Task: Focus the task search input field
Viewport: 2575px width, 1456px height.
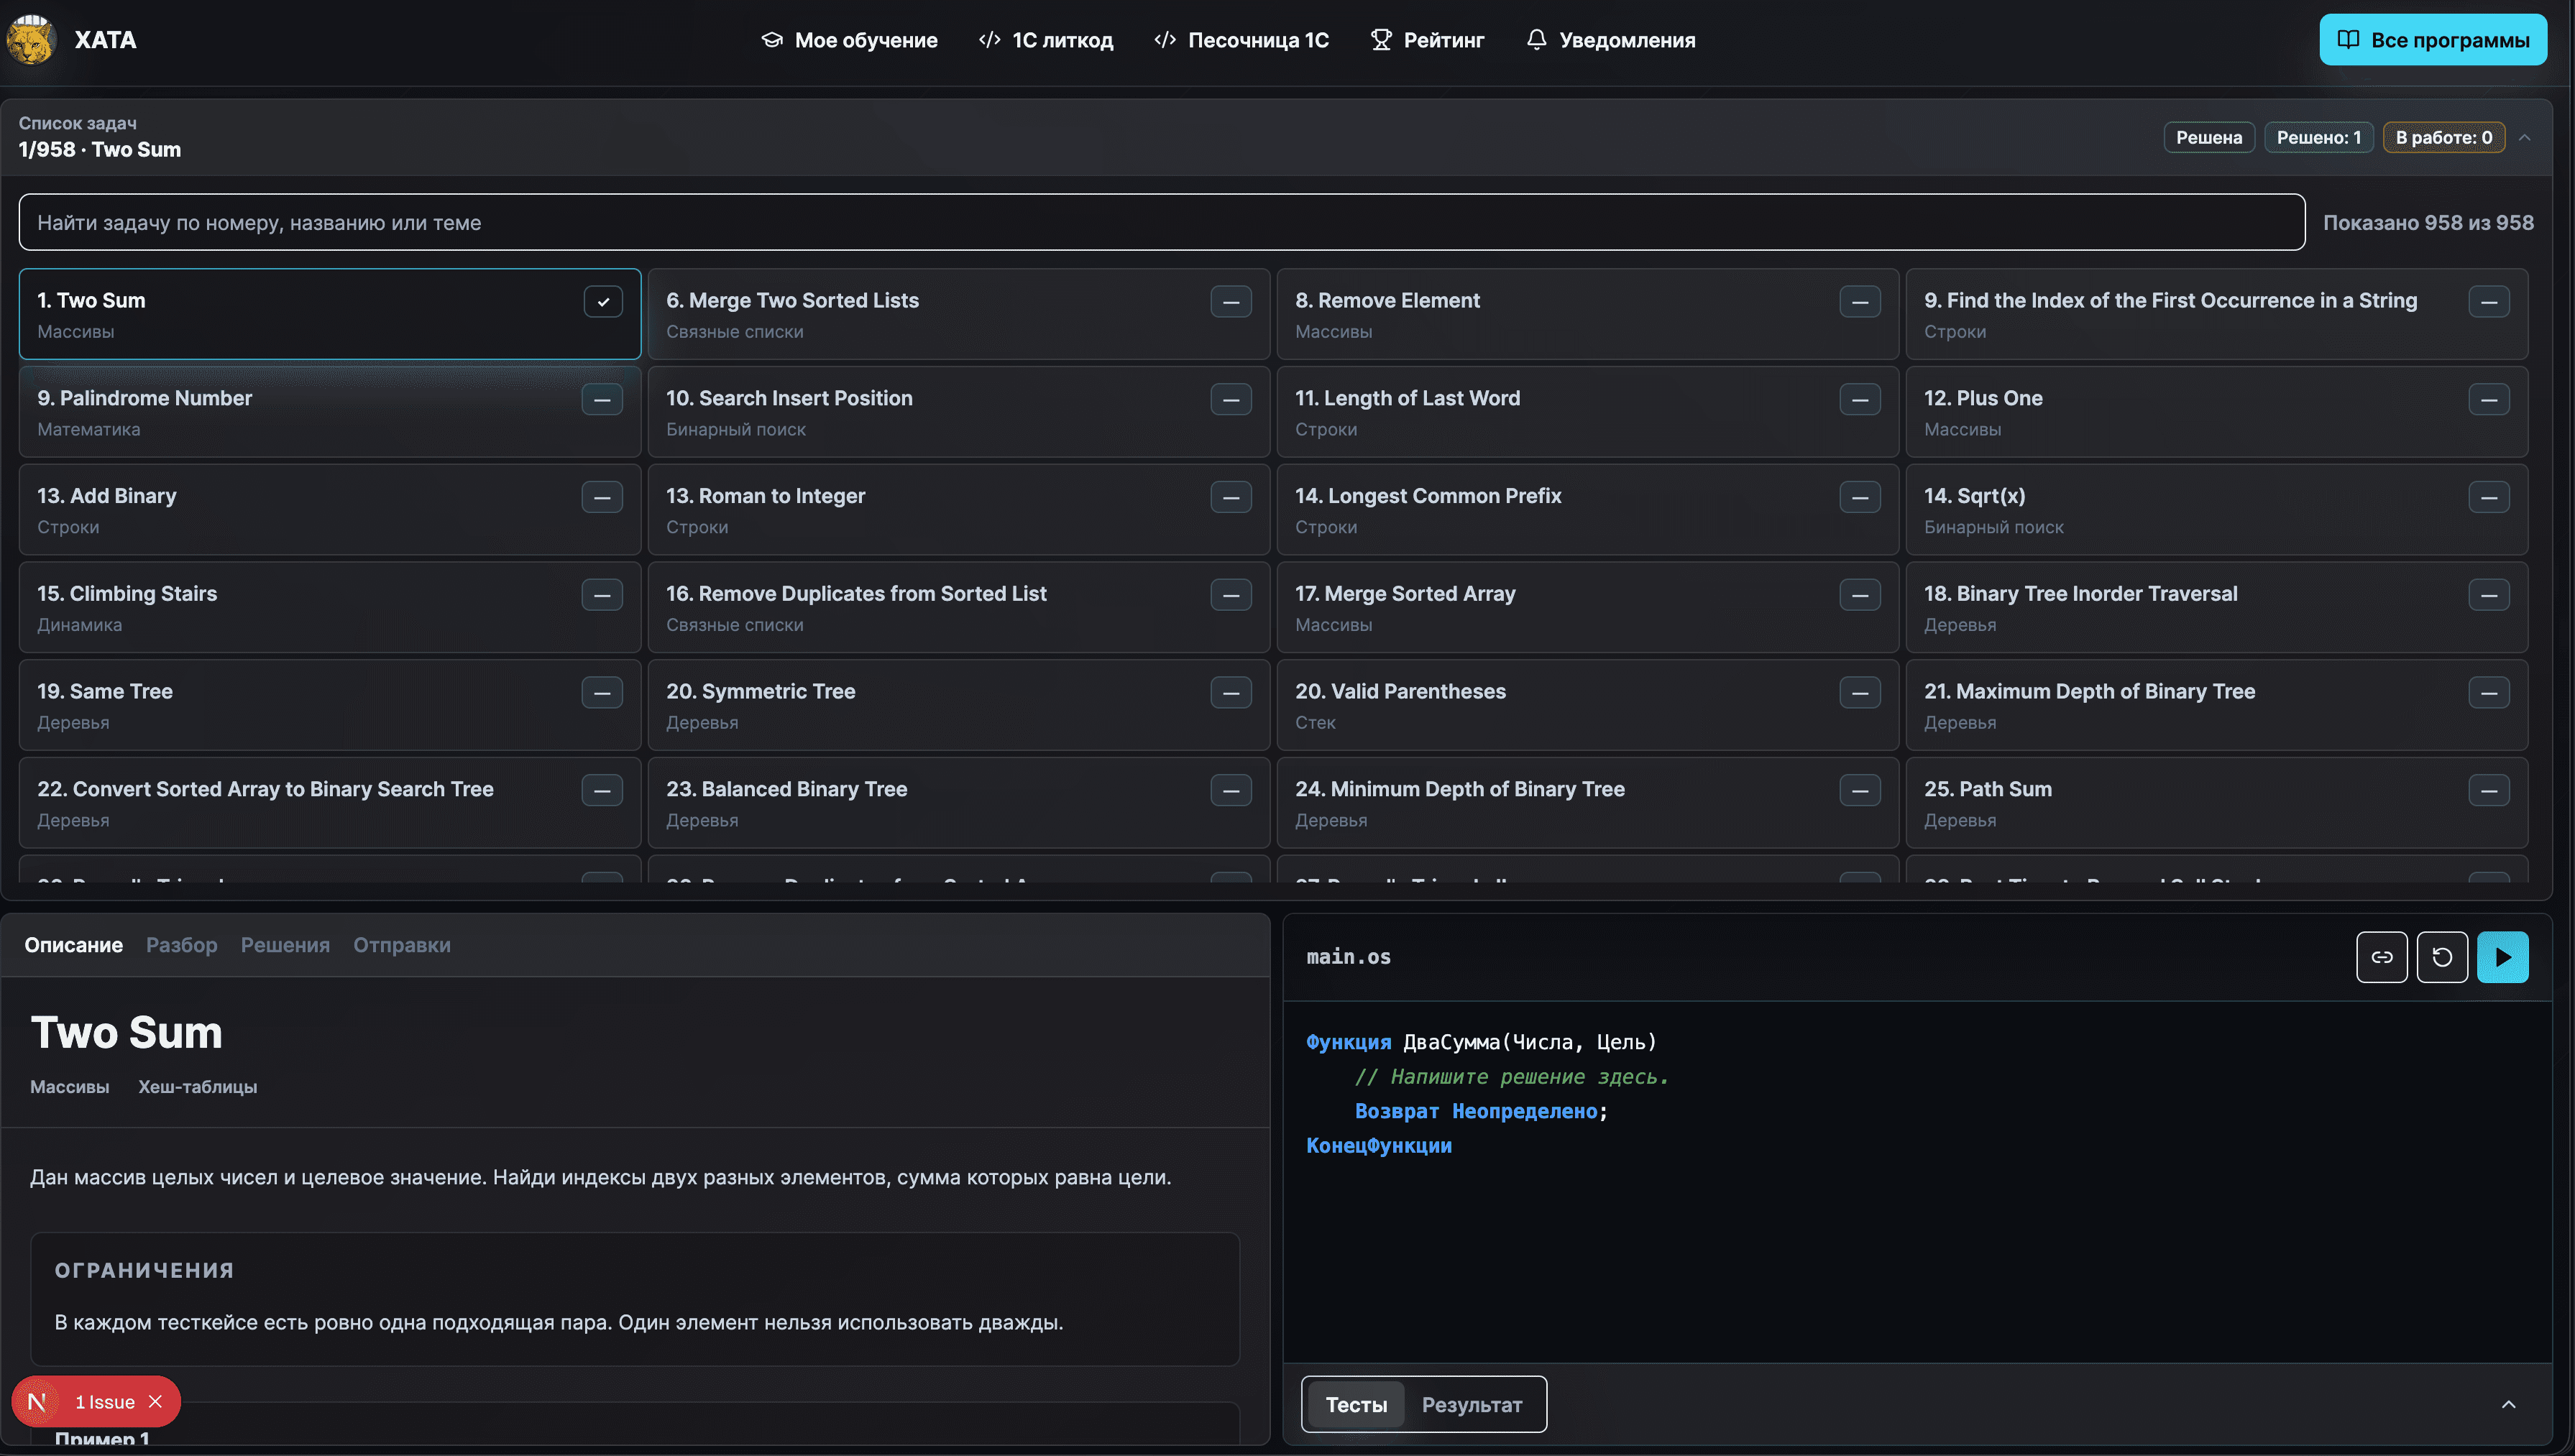Action: tap(1162, 222)
